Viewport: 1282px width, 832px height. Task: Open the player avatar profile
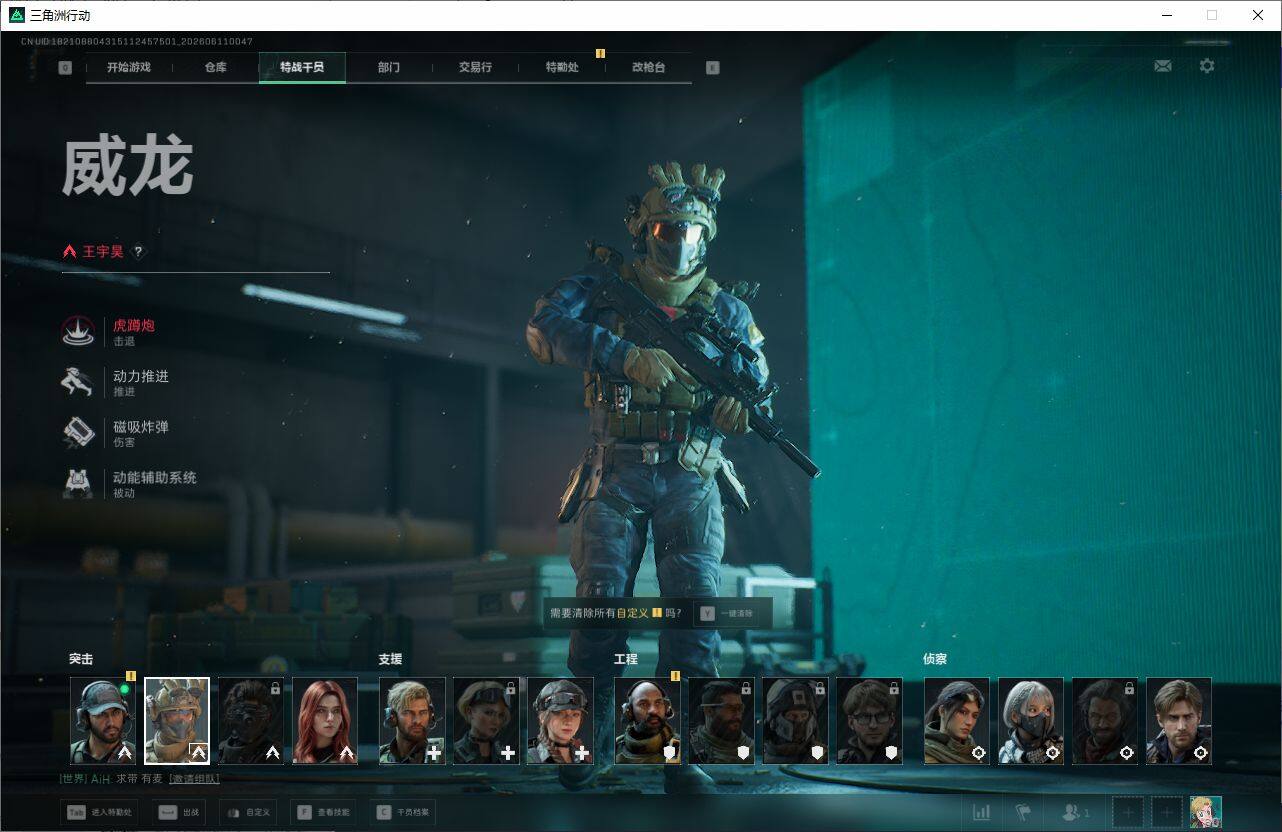[1206, 812]
